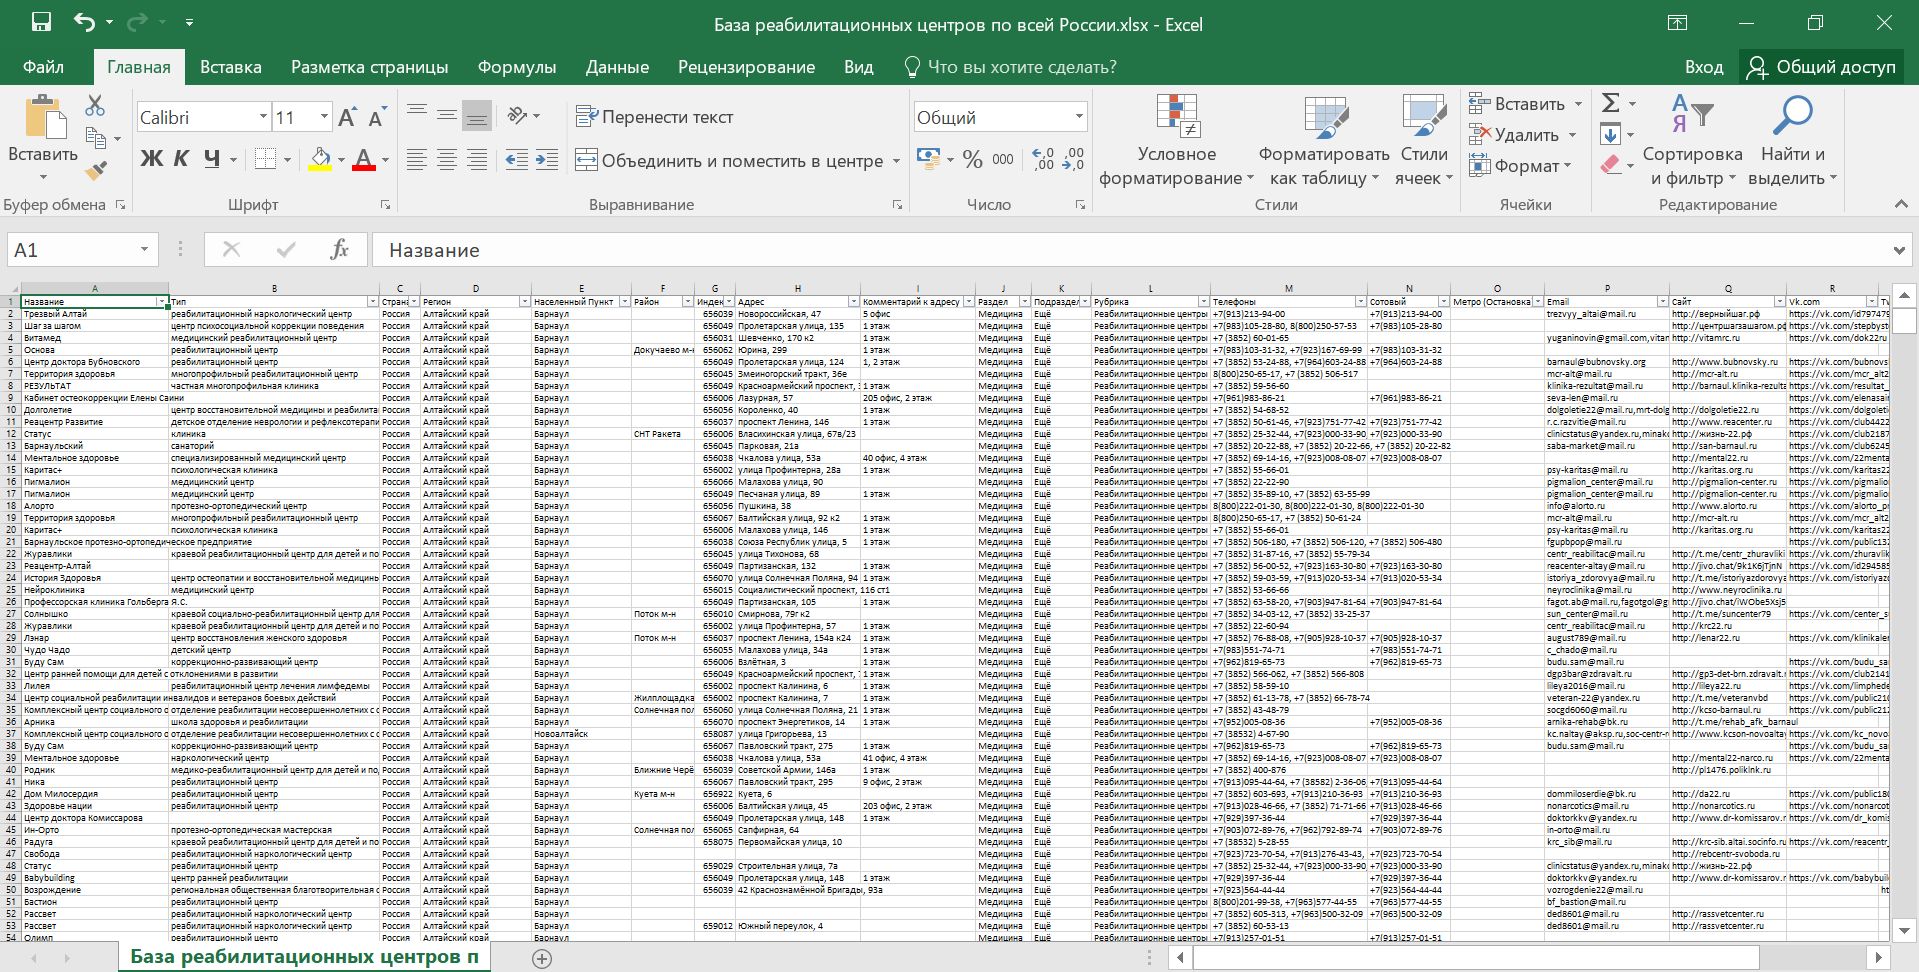Screen dimensions: 1919x972
Task: Click the Percent style icon
Action: click(972, 159)
